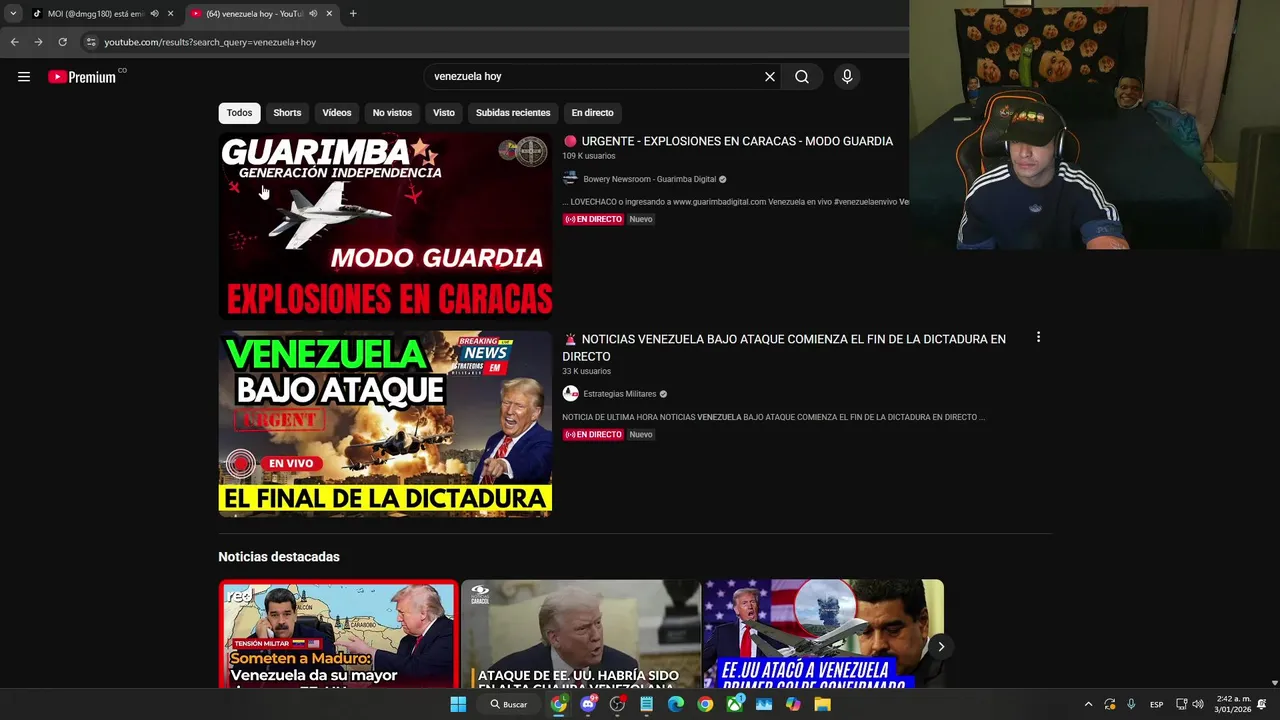This screenshot has height=720, width=1280.
Task: Open the YouTube guide hamburger menu
Action: click(x=24, y=77)
